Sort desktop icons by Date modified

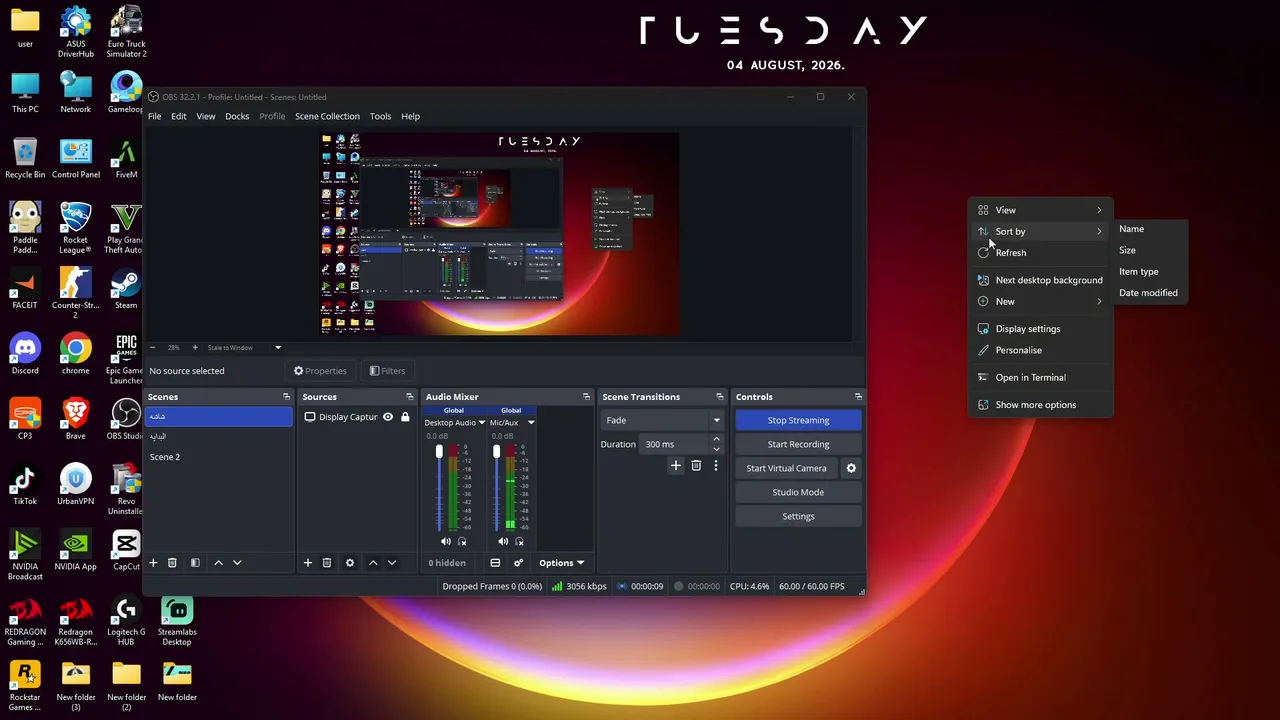pyautogui.click(x=1148, y=293)
